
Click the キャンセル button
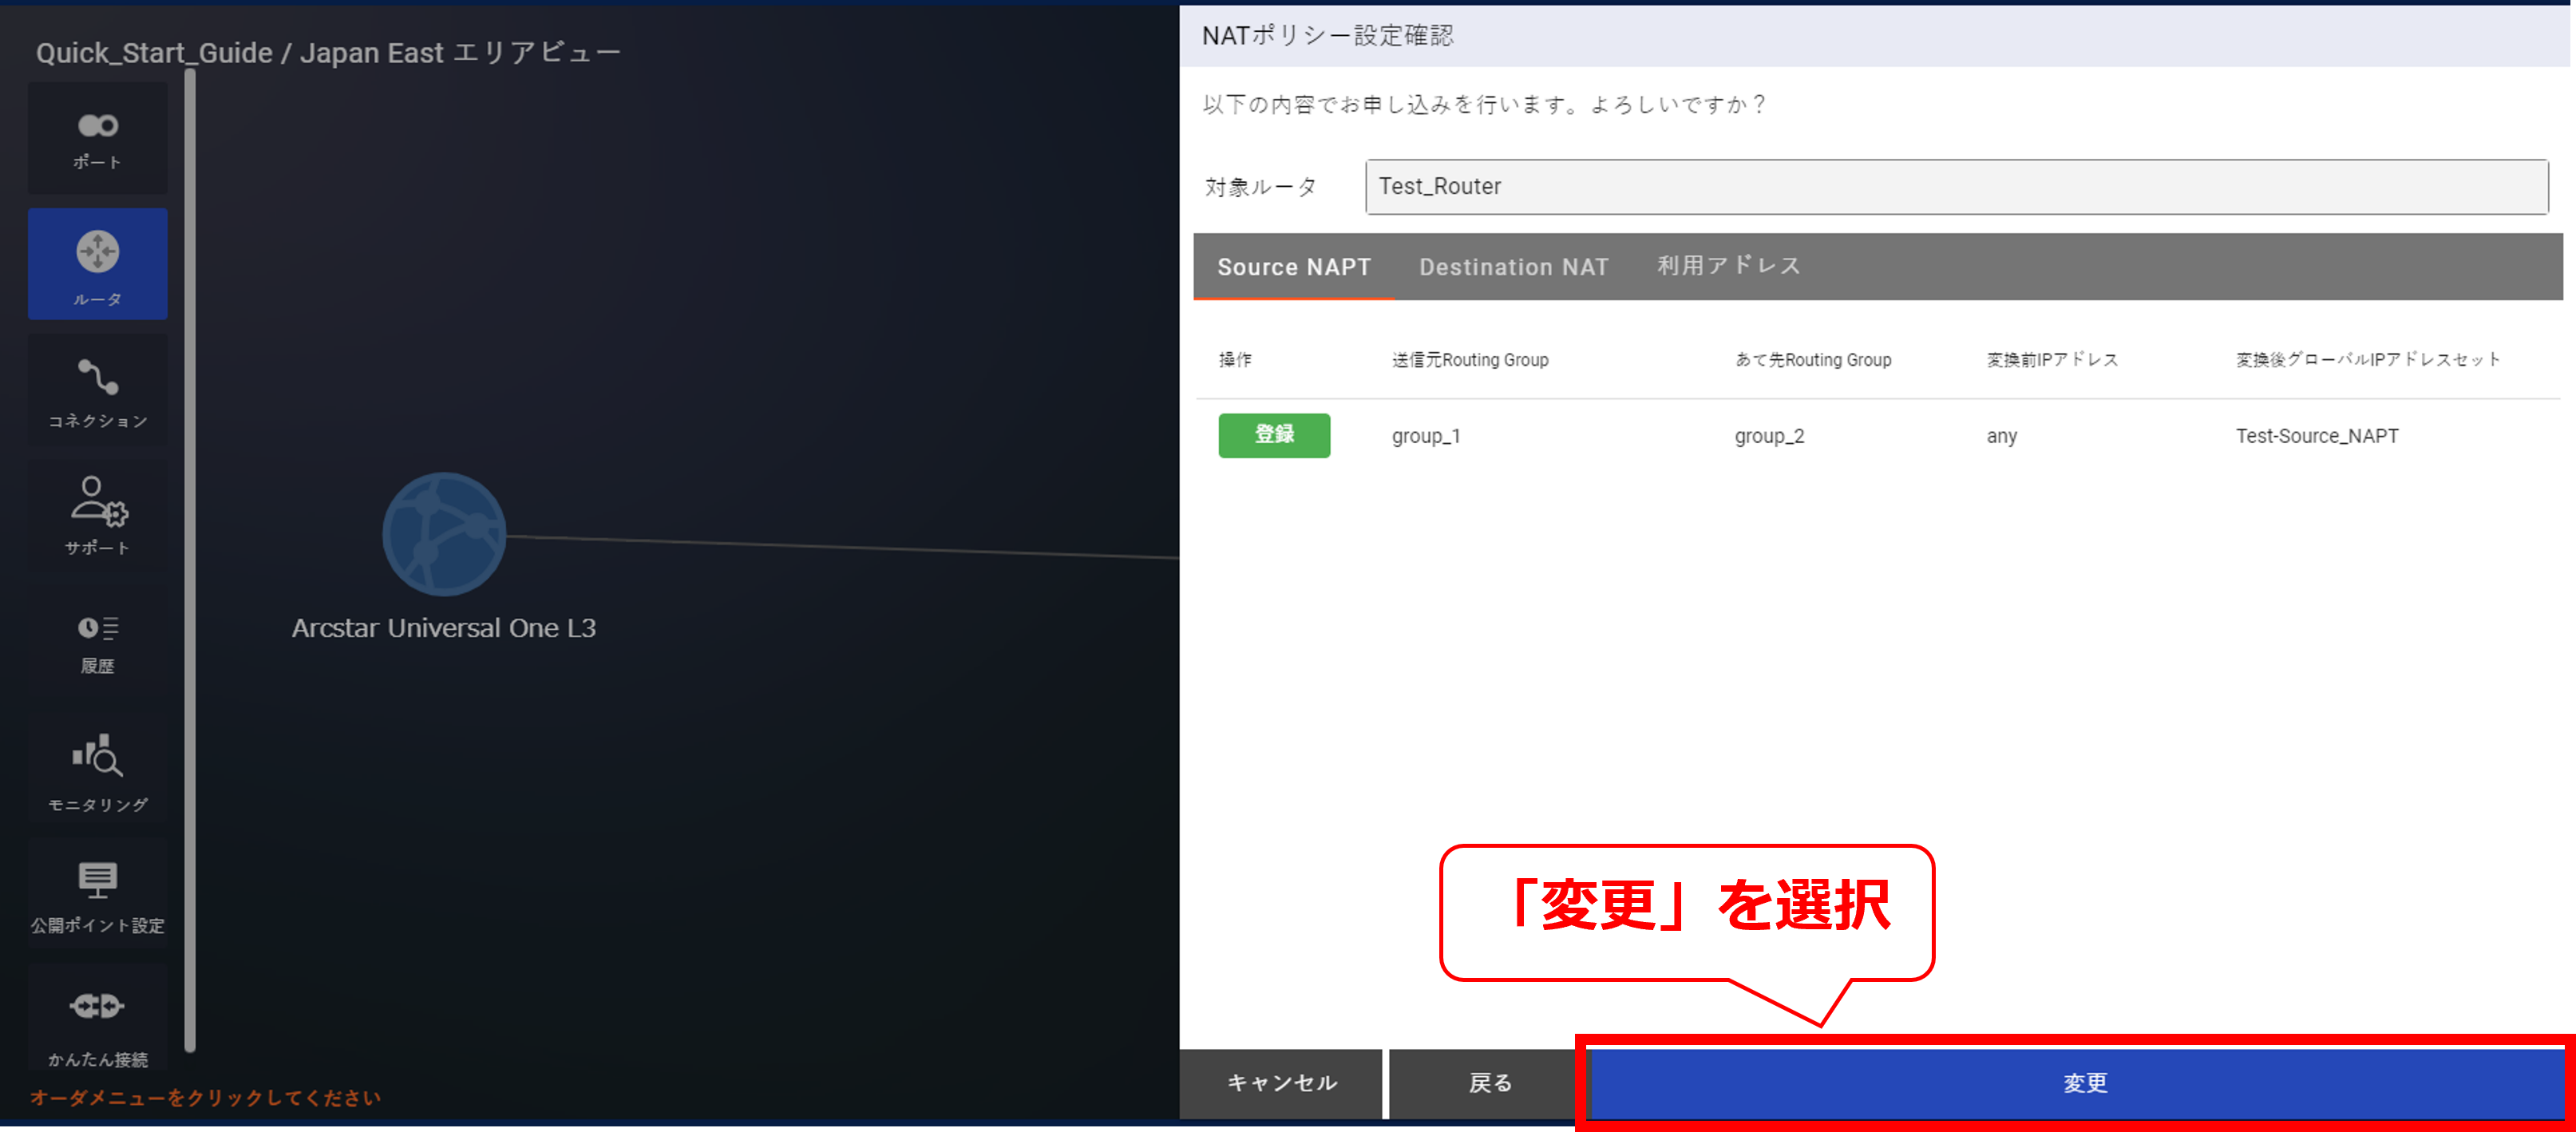[1281, 1083]
